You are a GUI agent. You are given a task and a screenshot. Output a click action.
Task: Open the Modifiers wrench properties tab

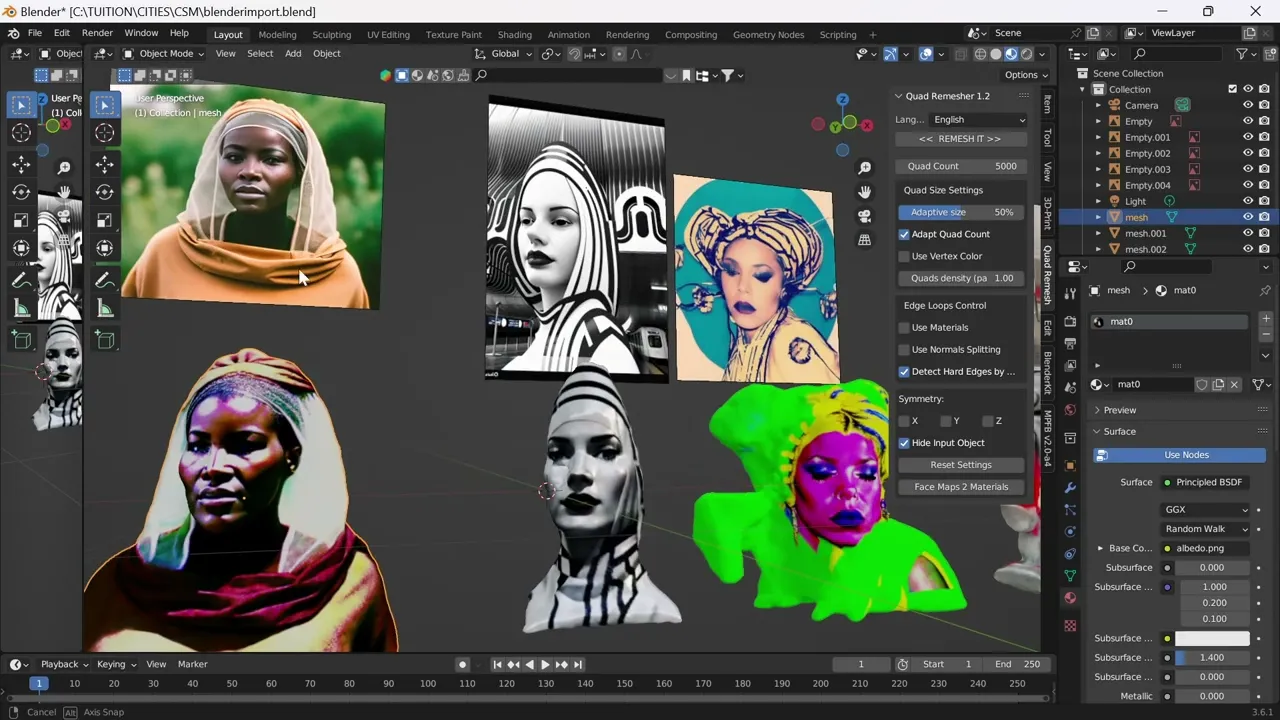(1070, 488)
